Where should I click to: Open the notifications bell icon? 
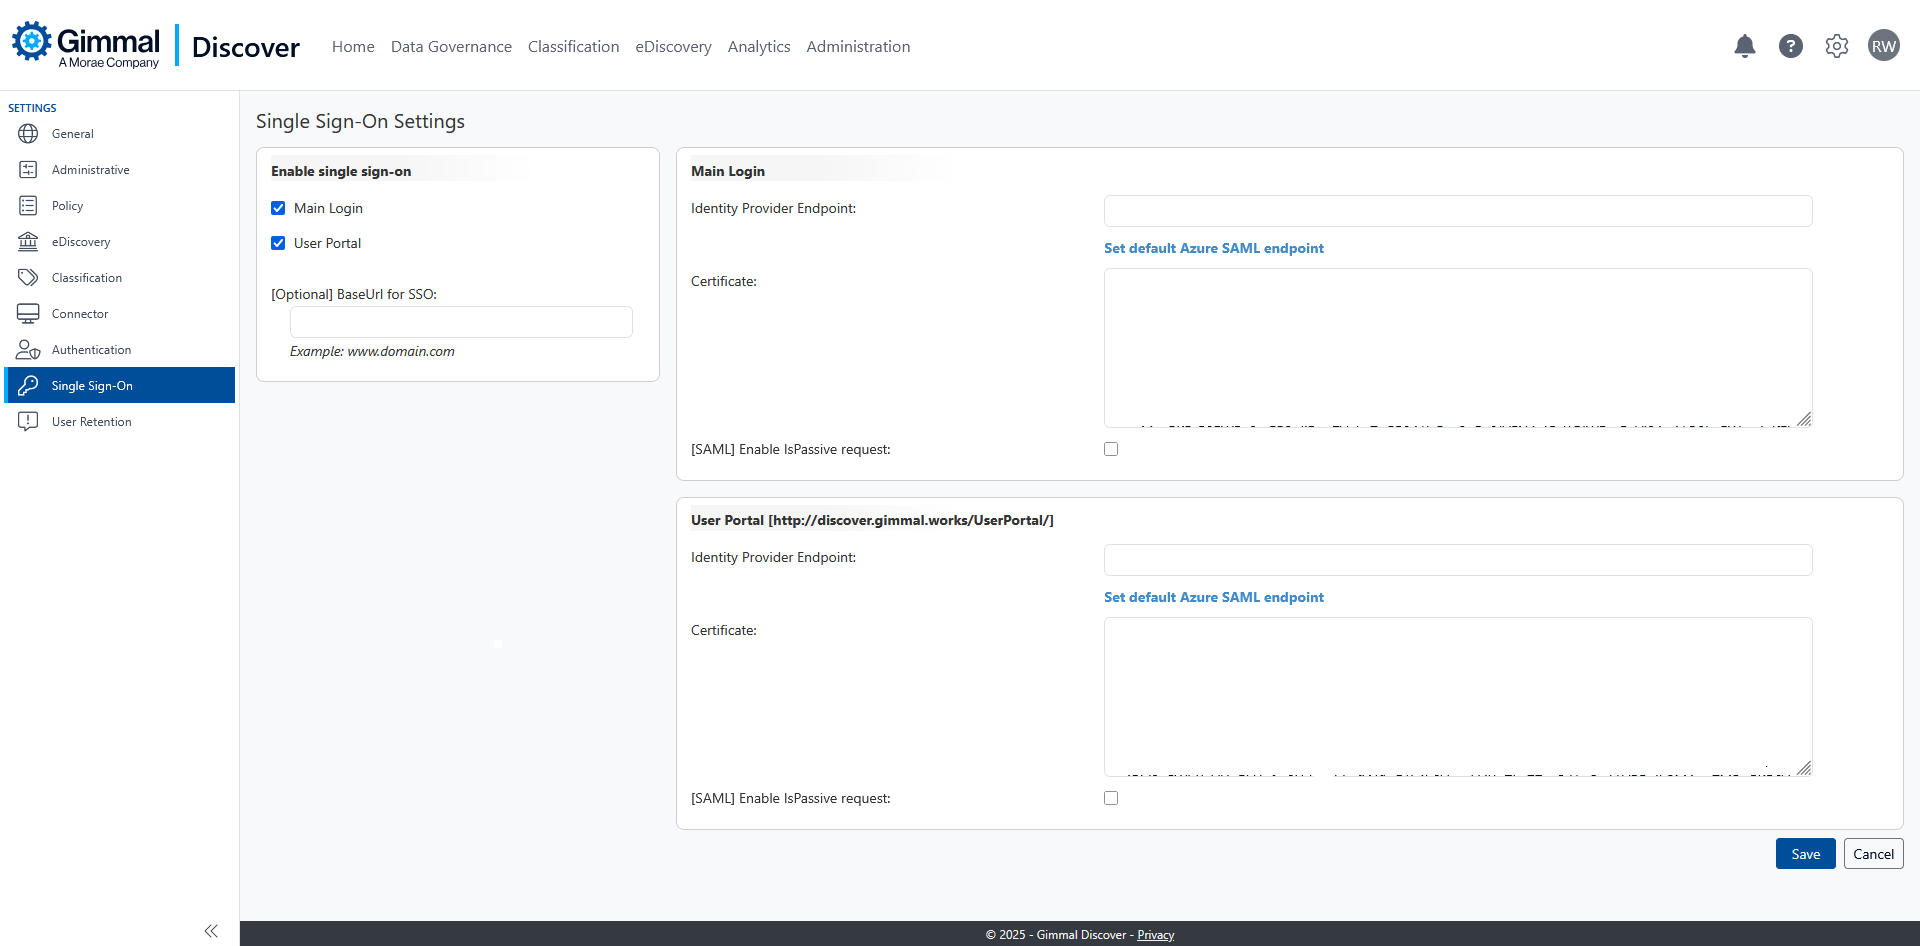point(1744,46)
